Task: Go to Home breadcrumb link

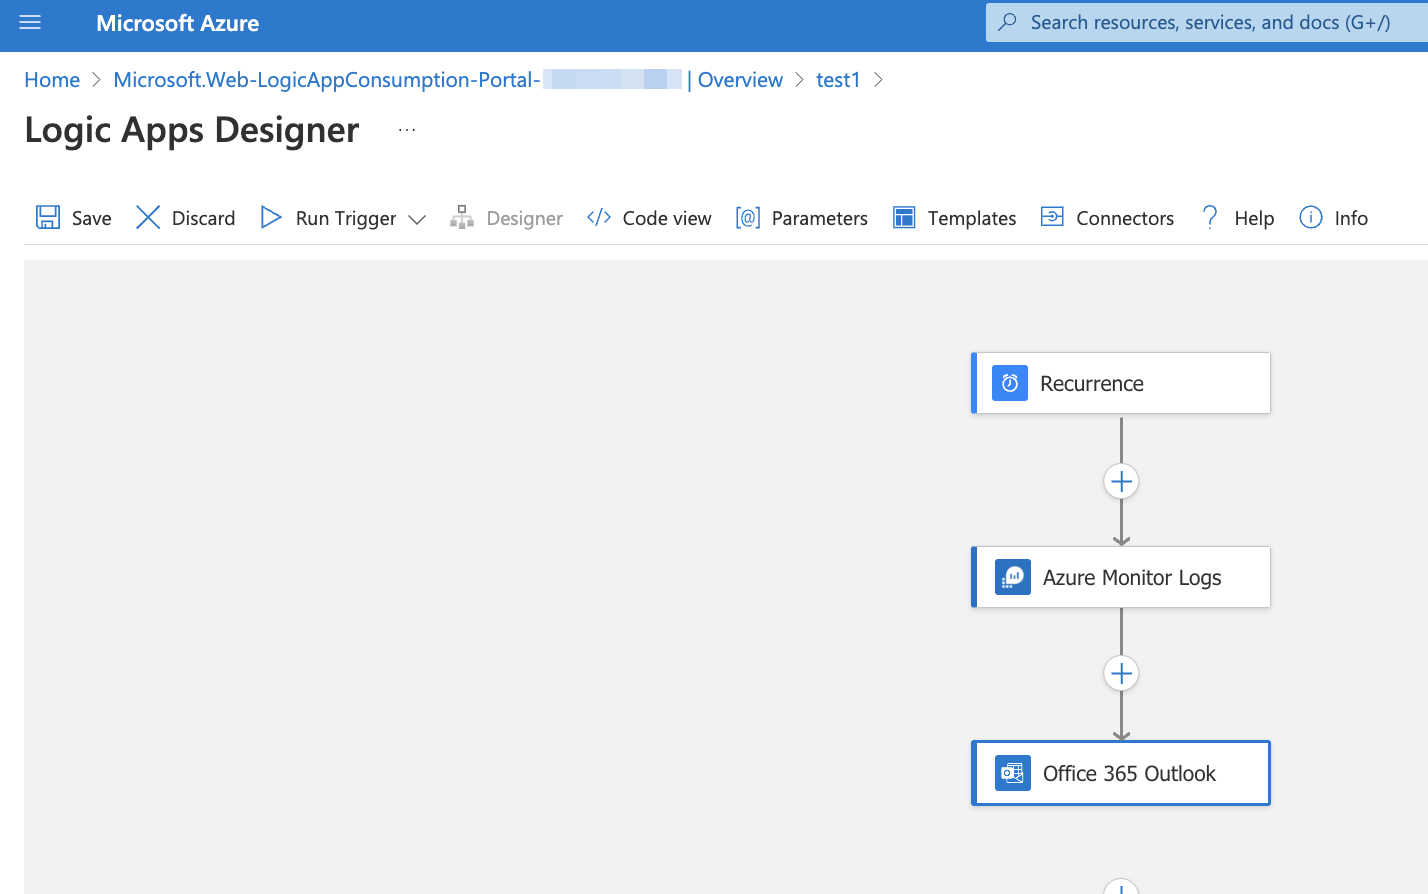Action: 52,80
